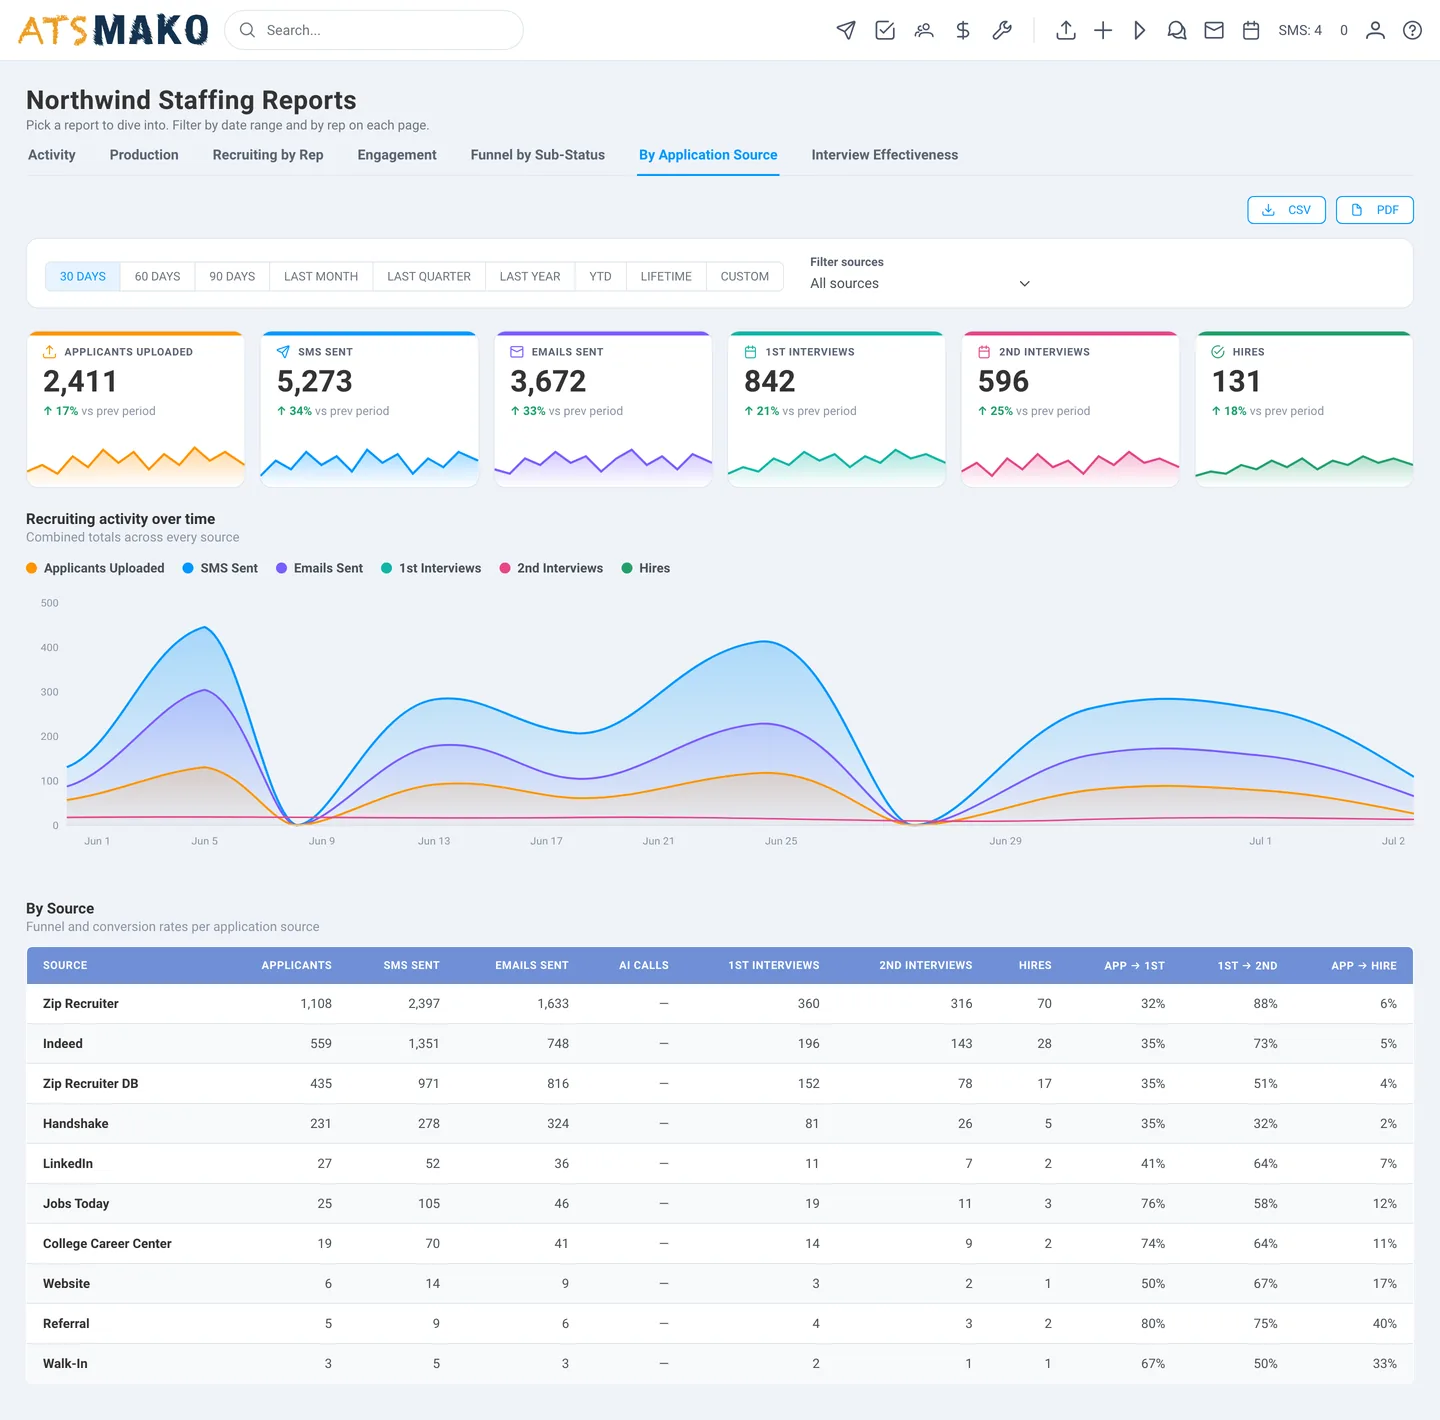Viewport: 1440px width, 1420px height.
Task: Toggle 1st Interviews legend series
Action: (431, 568)
